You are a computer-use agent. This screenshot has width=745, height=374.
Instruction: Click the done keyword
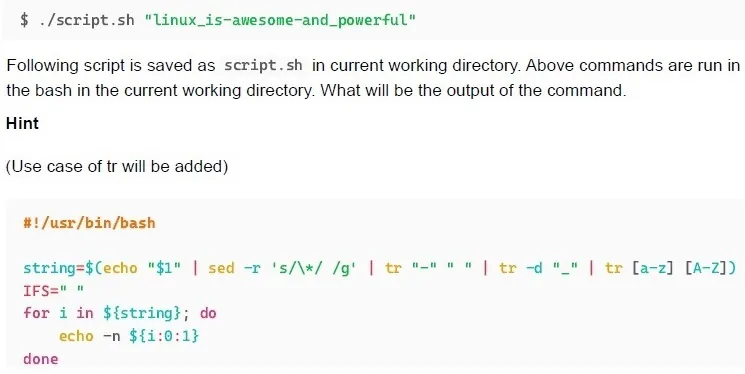(x=40, y=359)
